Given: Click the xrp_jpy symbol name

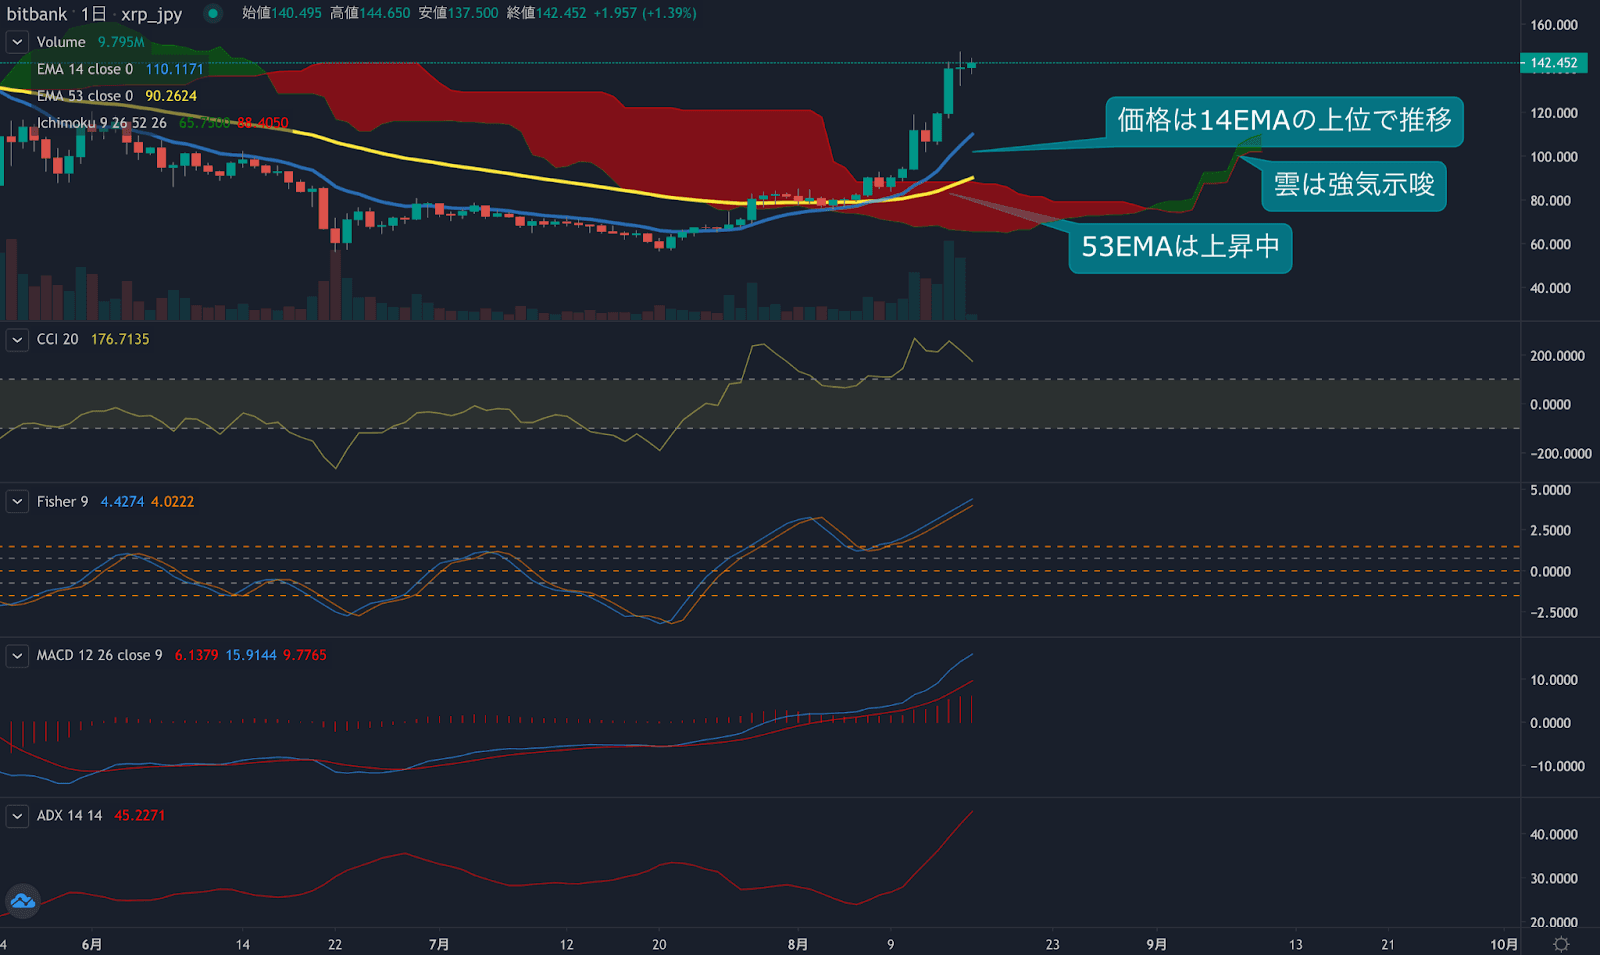Looking at the screenshot, I should click(151, 14).
